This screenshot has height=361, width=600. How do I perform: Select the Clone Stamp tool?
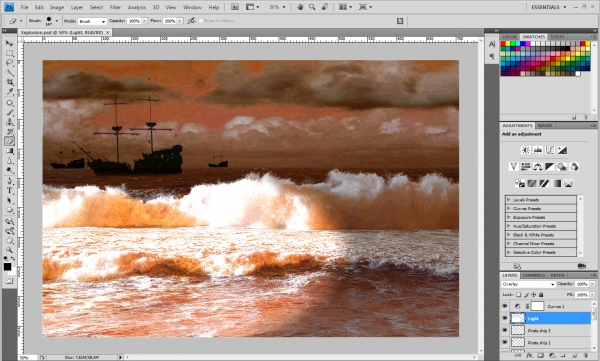click(x=9, y=122)
